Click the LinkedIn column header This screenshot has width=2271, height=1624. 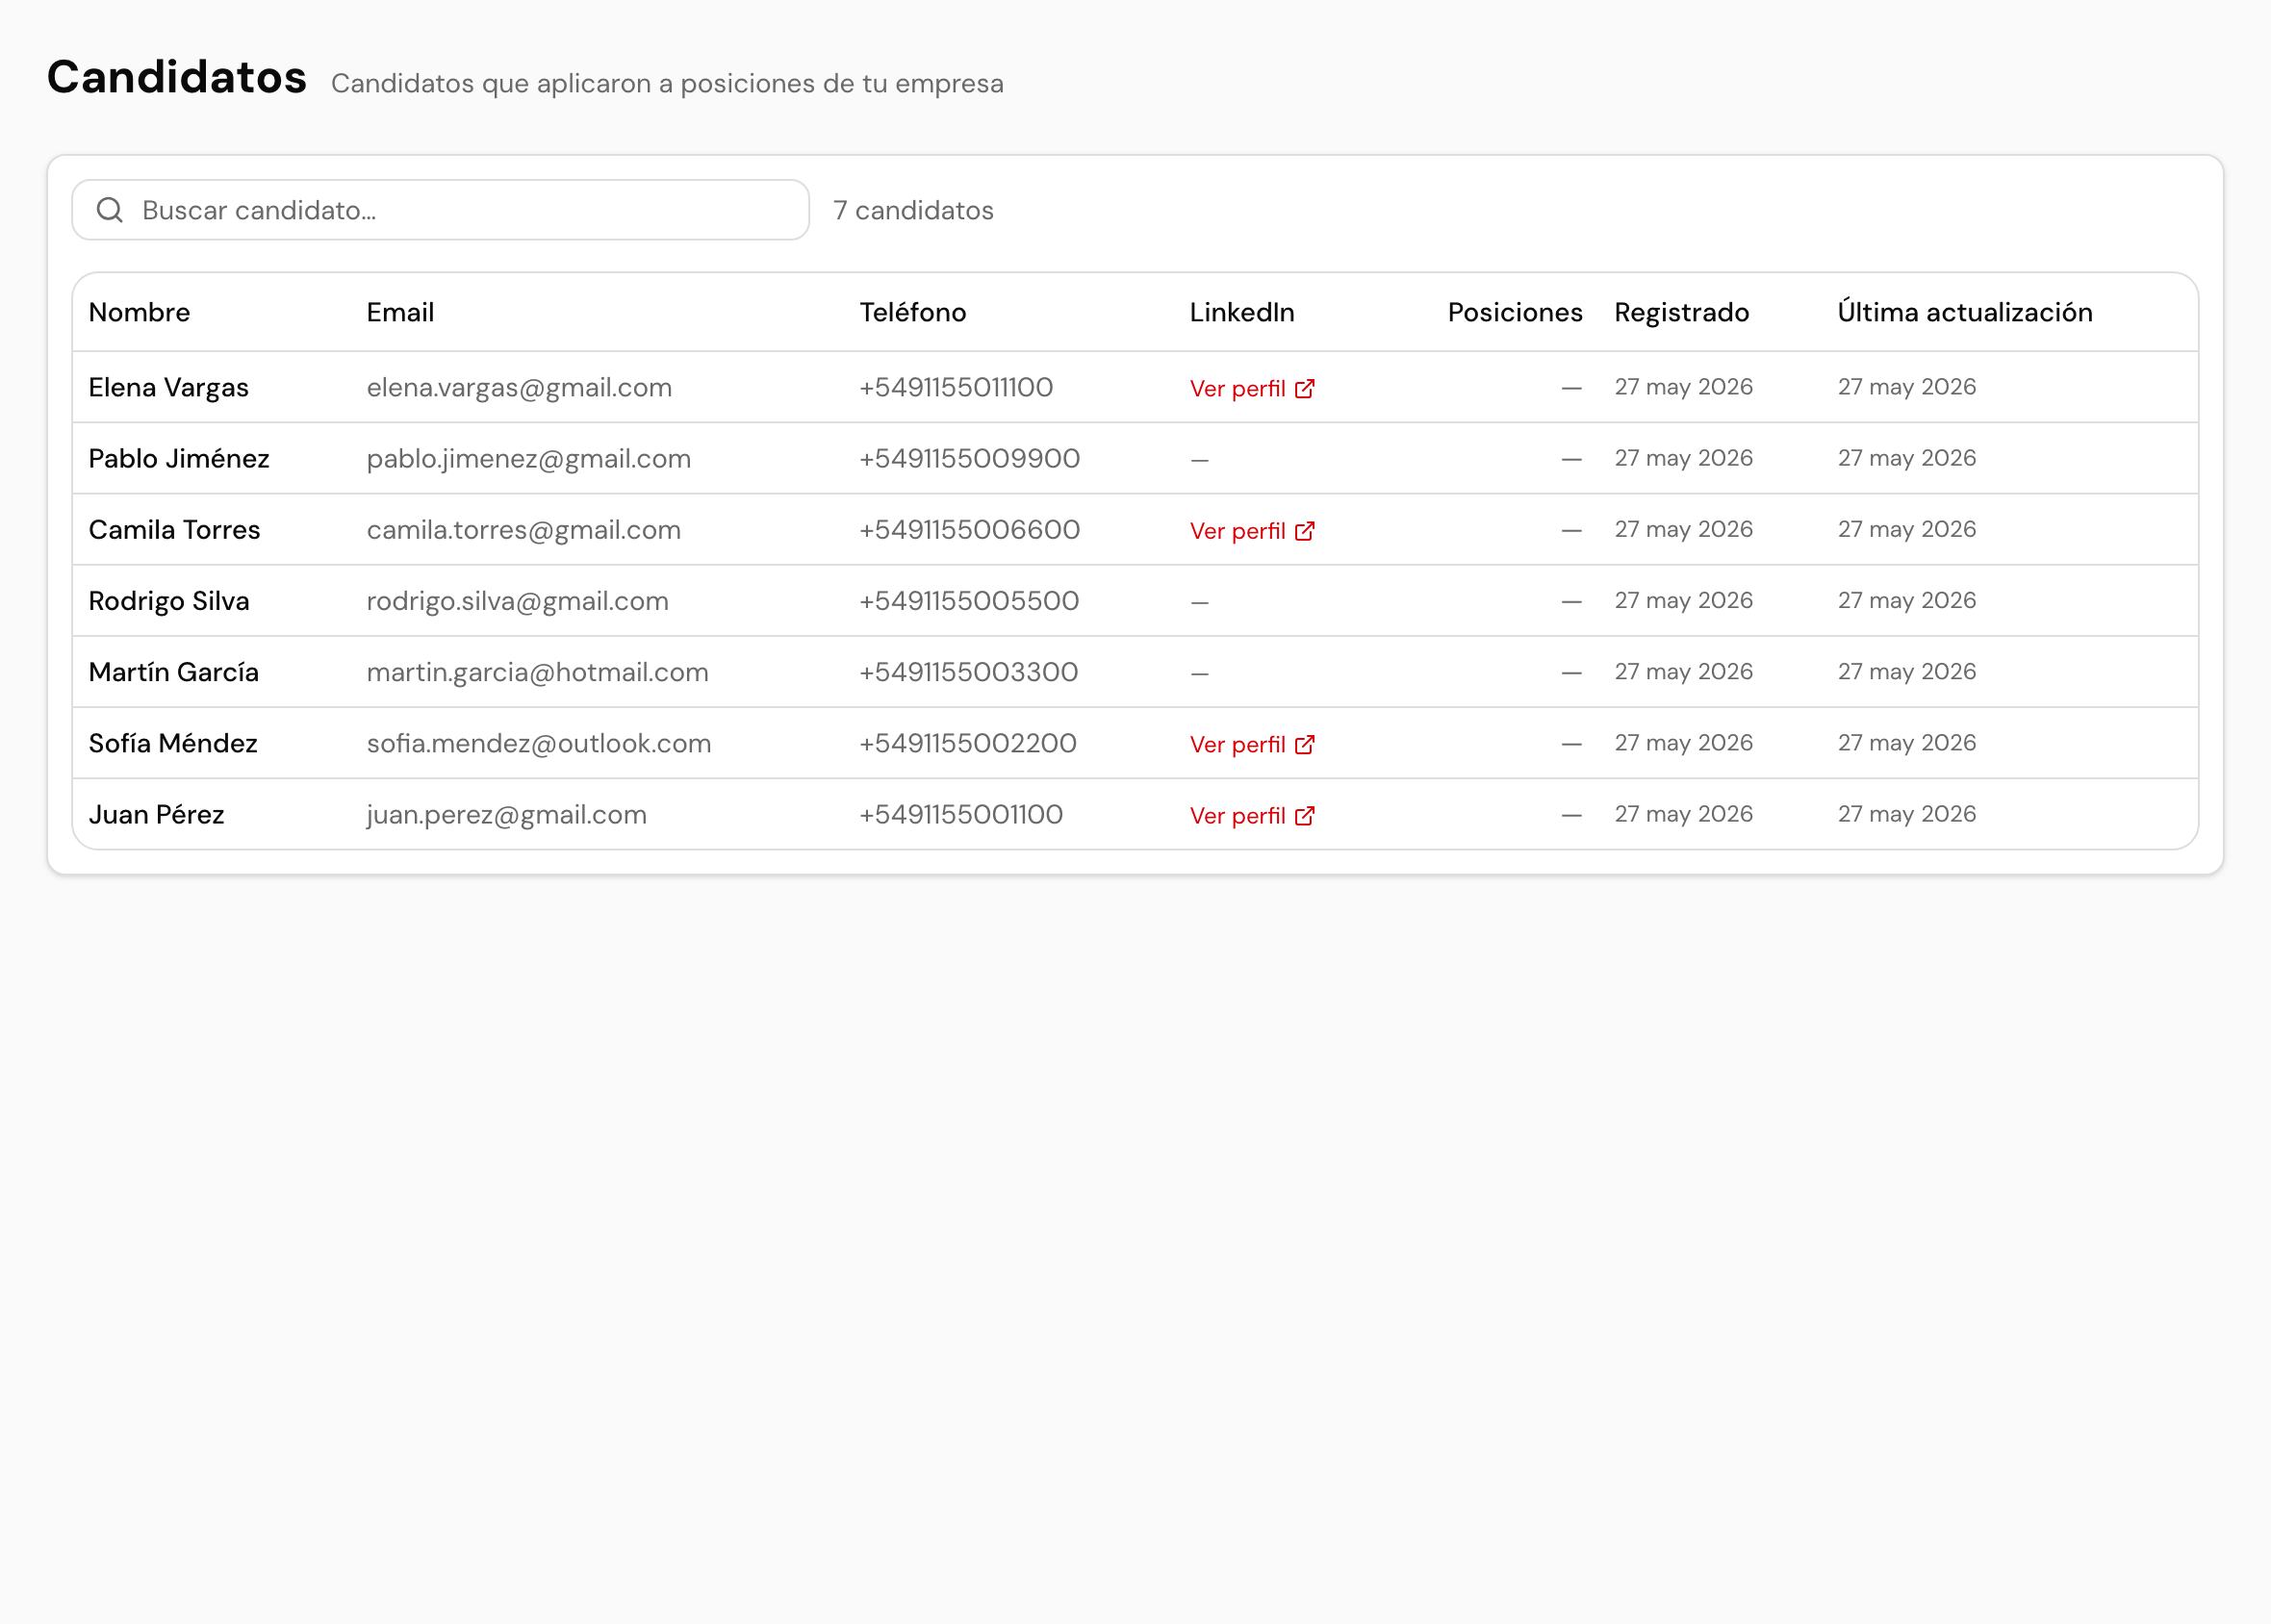click(x=1242, y=312)
